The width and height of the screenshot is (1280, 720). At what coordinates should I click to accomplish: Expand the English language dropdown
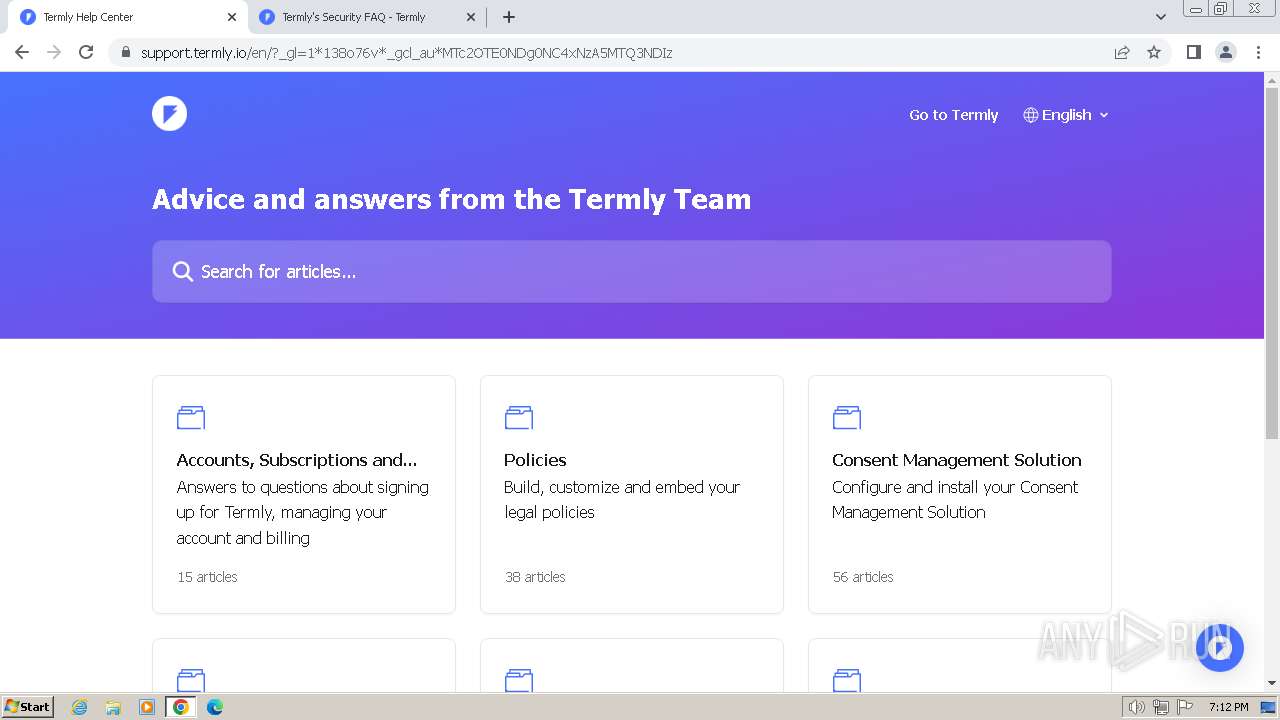1066,115
